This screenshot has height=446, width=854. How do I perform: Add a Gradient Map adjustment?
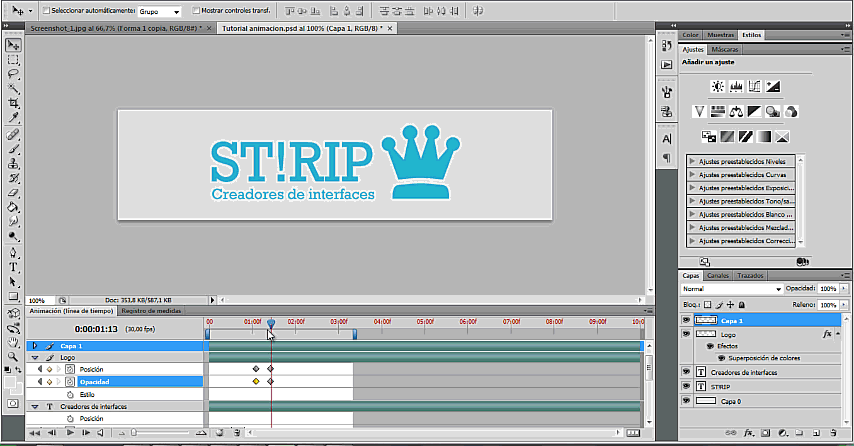point(764,137)
